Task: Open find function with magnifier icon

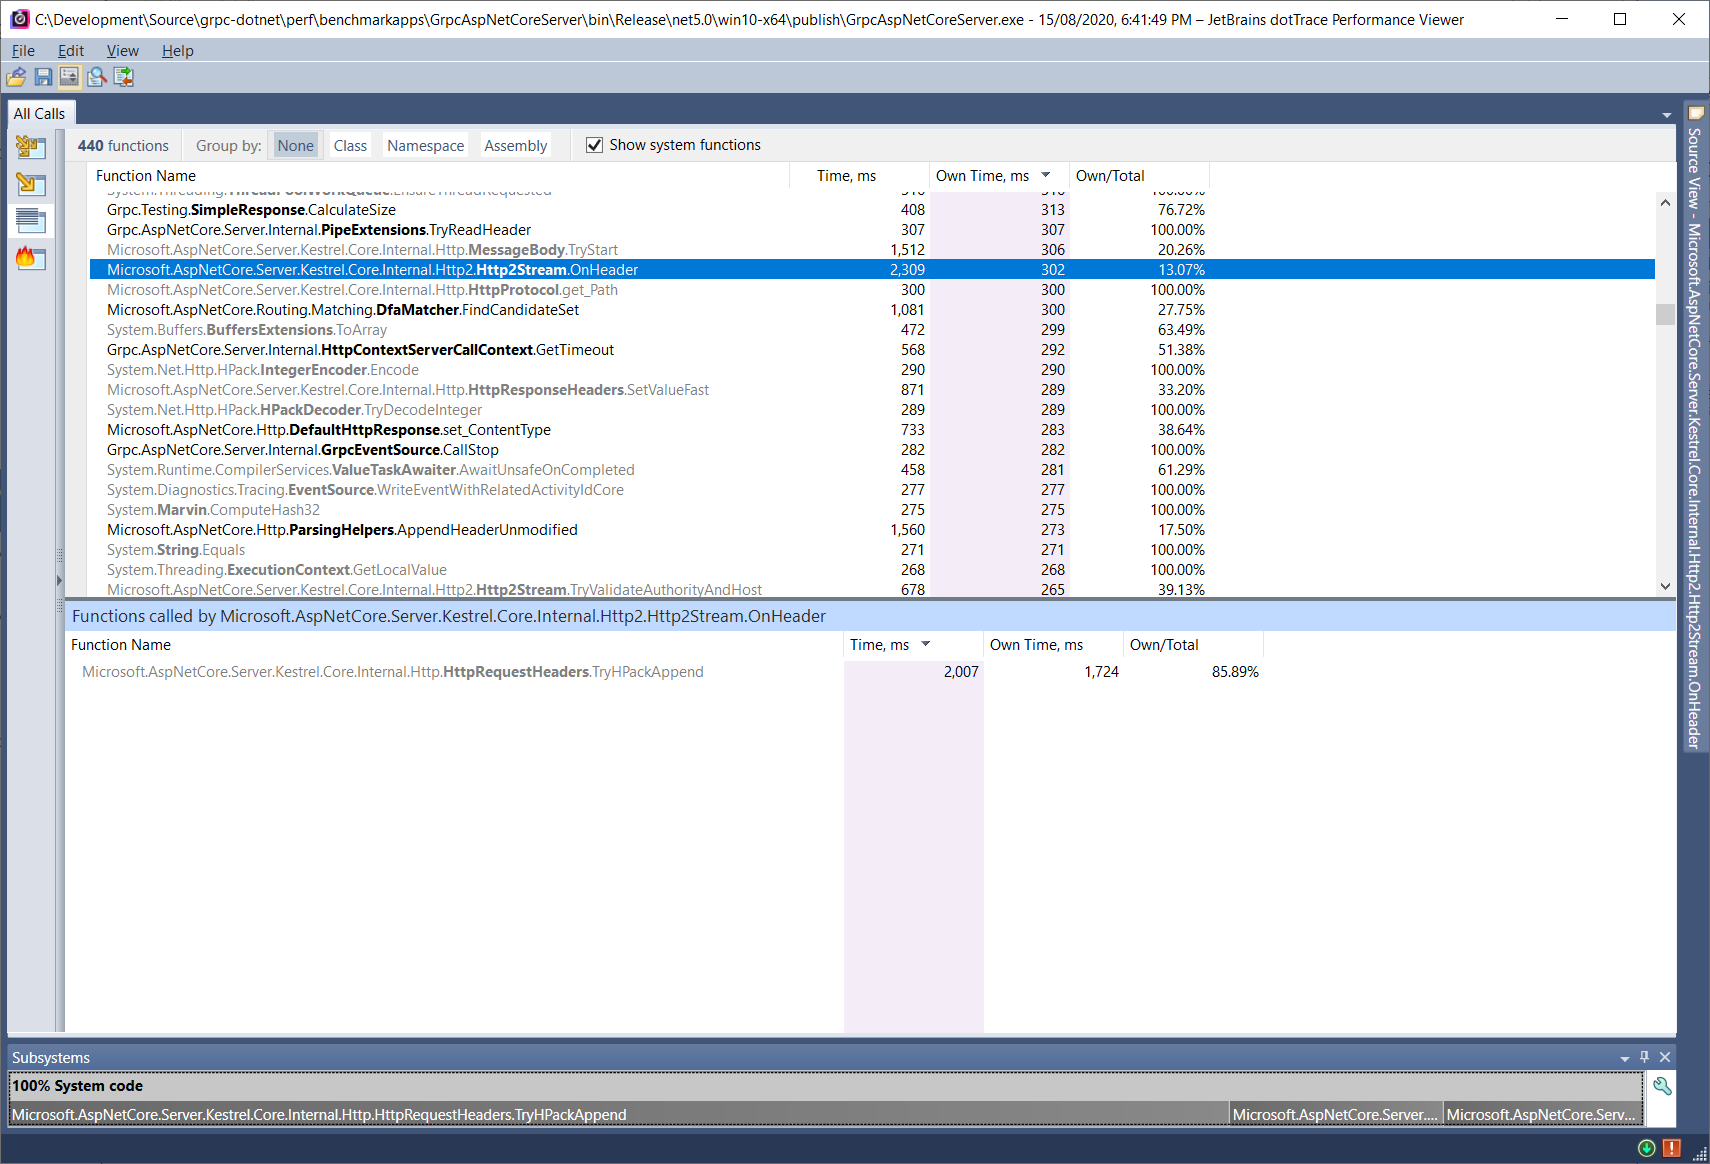Action: click(97, 77)
